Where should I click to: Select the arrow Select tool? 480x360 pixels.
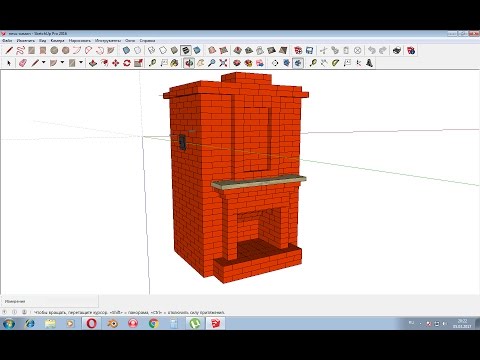tap(9, 63)
